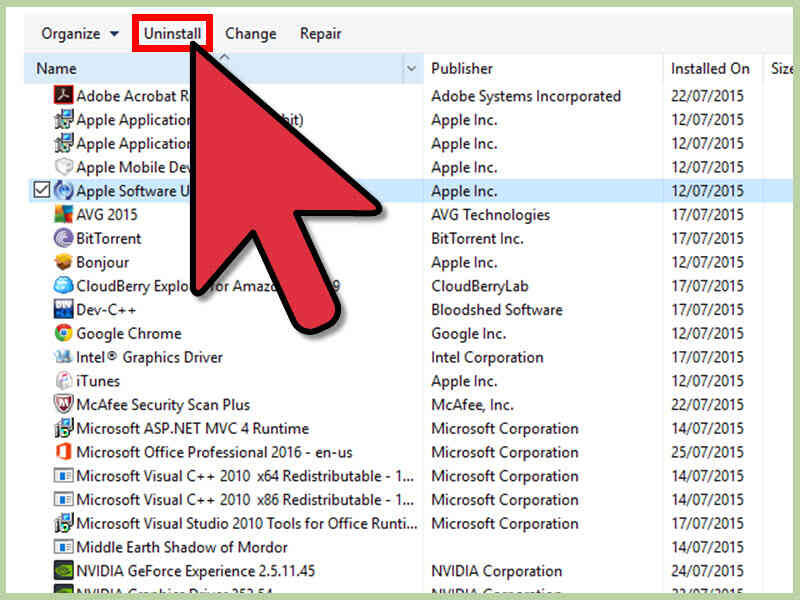Click the Bloodshed Software publisher cell
This screenshot has height=600, width=800.
click(497, 310)
